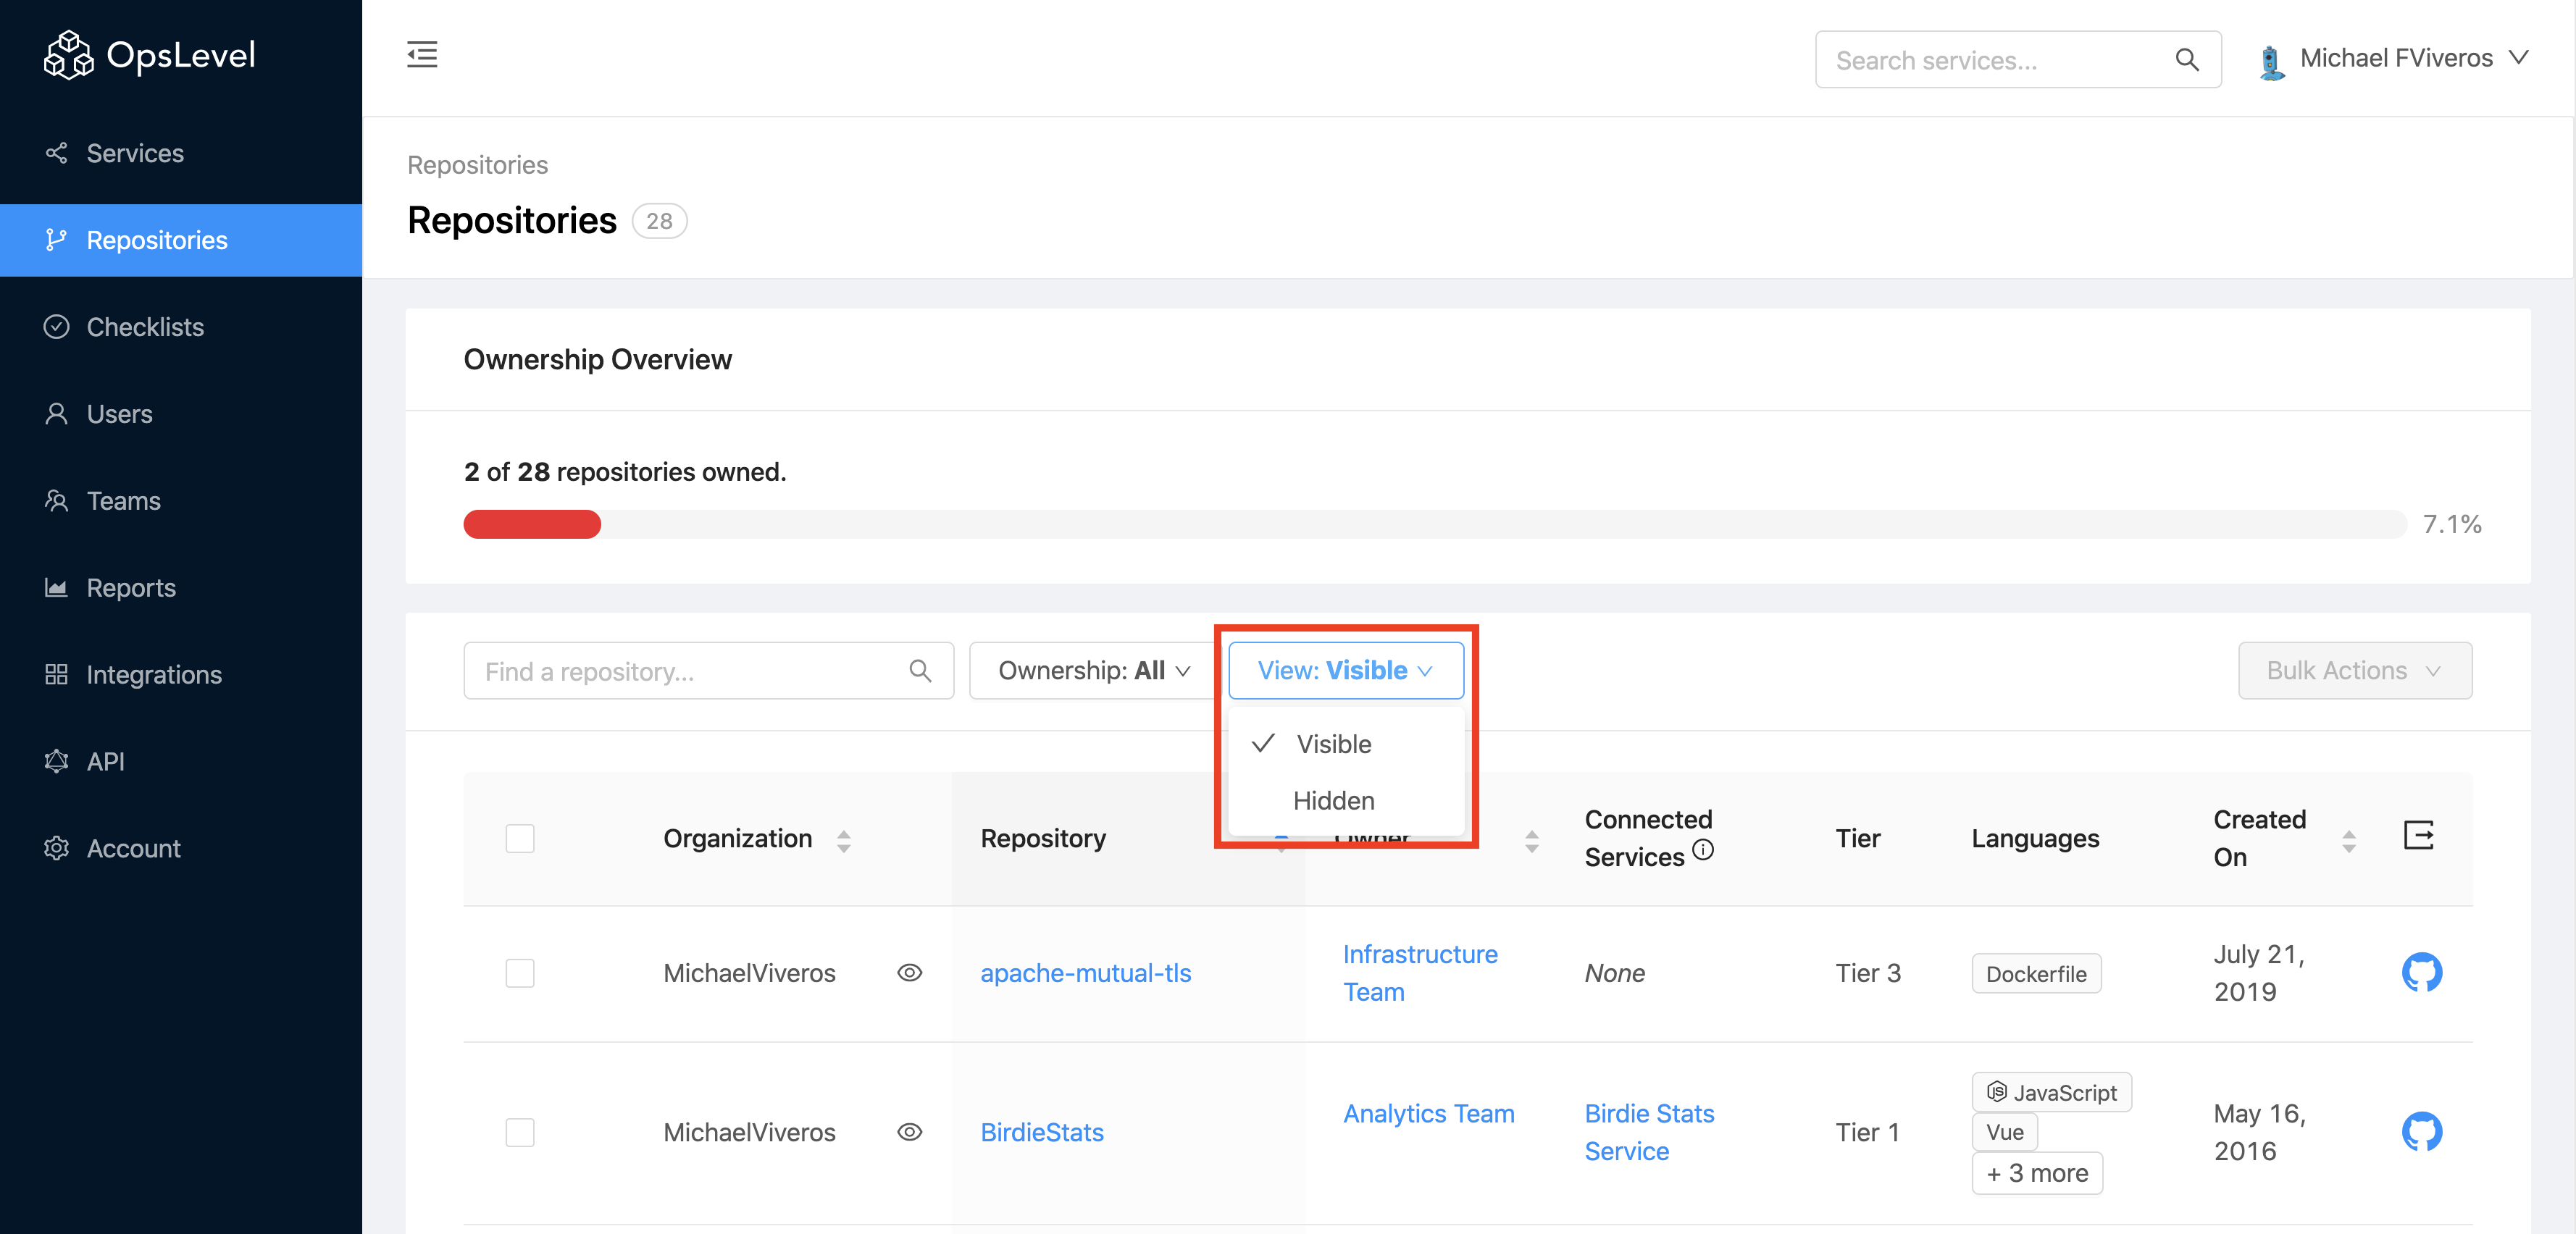Click the Tier 1 cell

[1867, 1132]
